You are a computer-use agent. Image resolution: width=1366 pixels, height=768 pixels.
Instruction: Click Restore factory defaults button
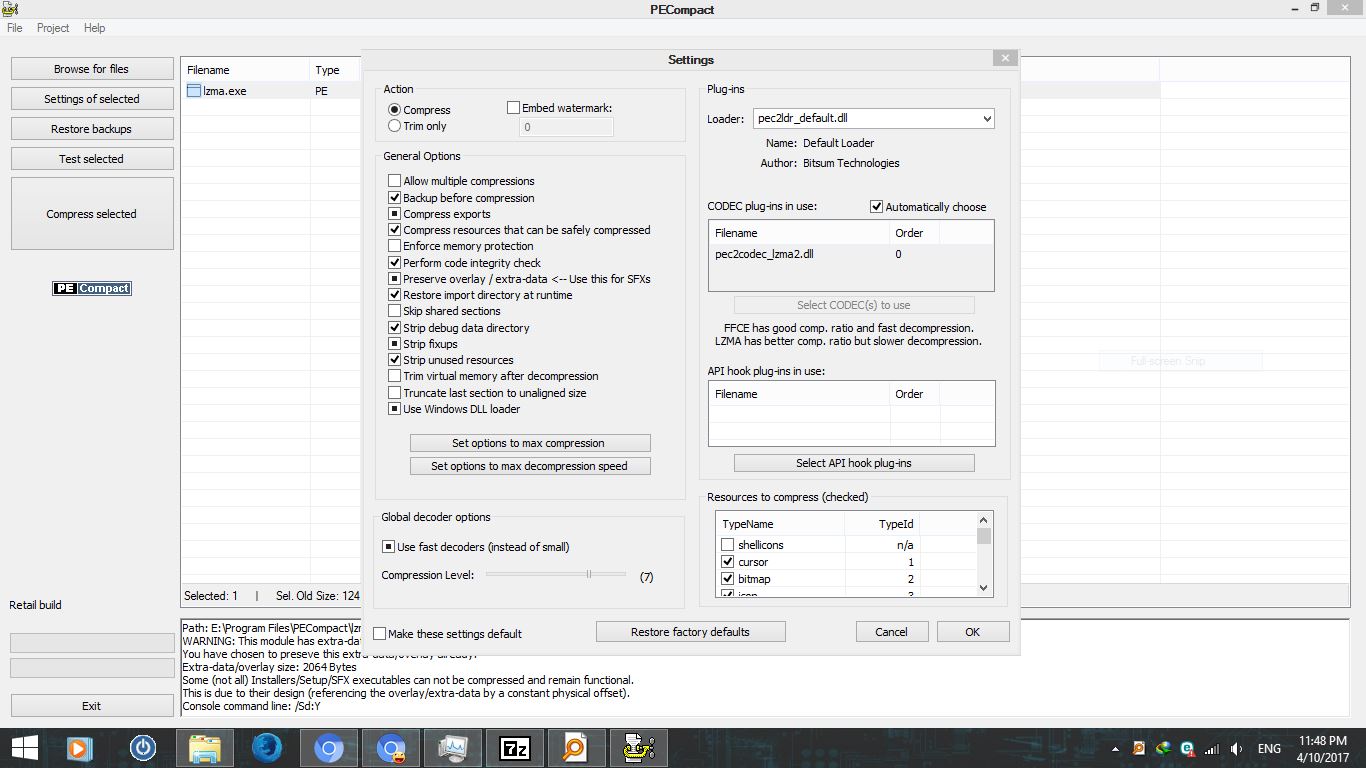click(690, 632)
